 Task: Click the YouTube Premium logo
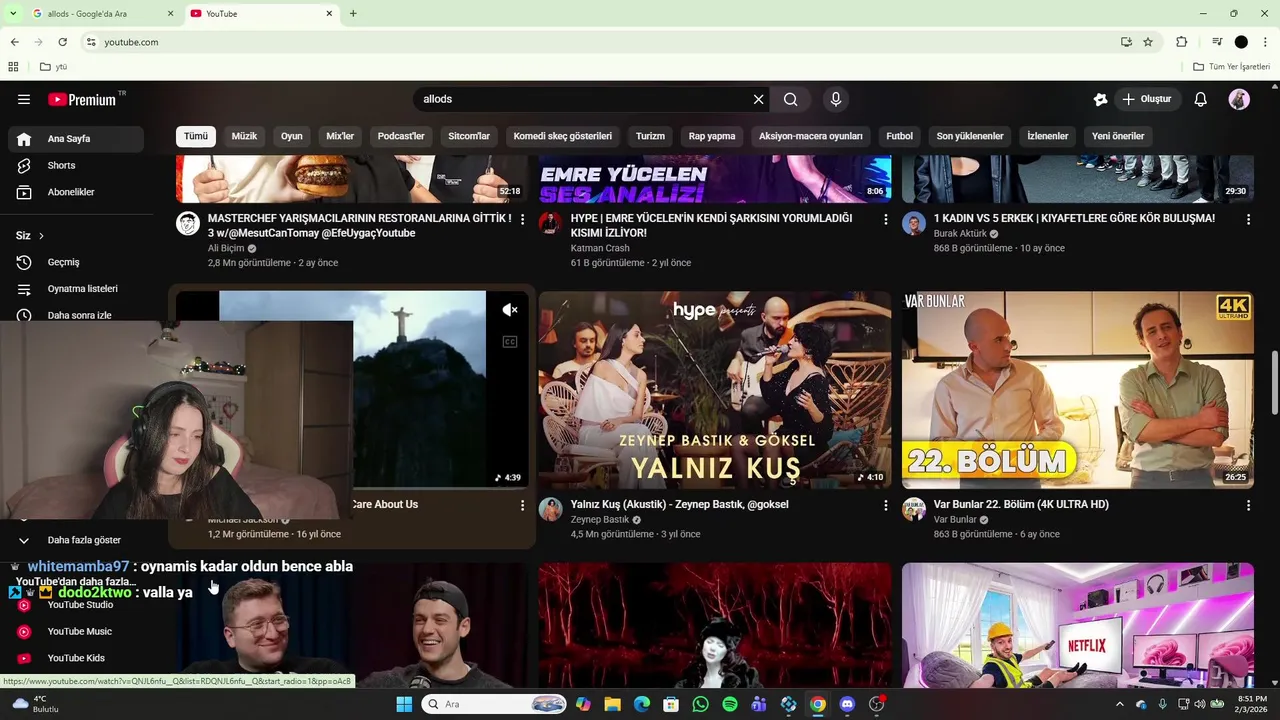[85, 99]
